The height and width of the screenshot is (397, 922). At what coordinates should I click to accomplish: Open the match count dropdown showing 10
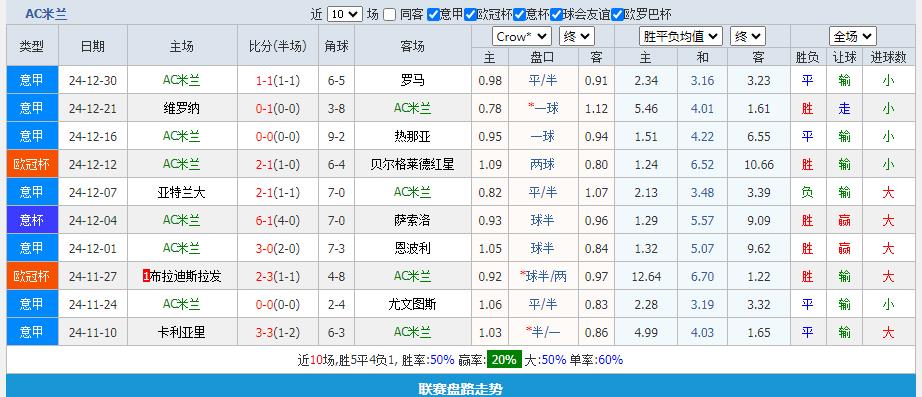click(345, 14)
